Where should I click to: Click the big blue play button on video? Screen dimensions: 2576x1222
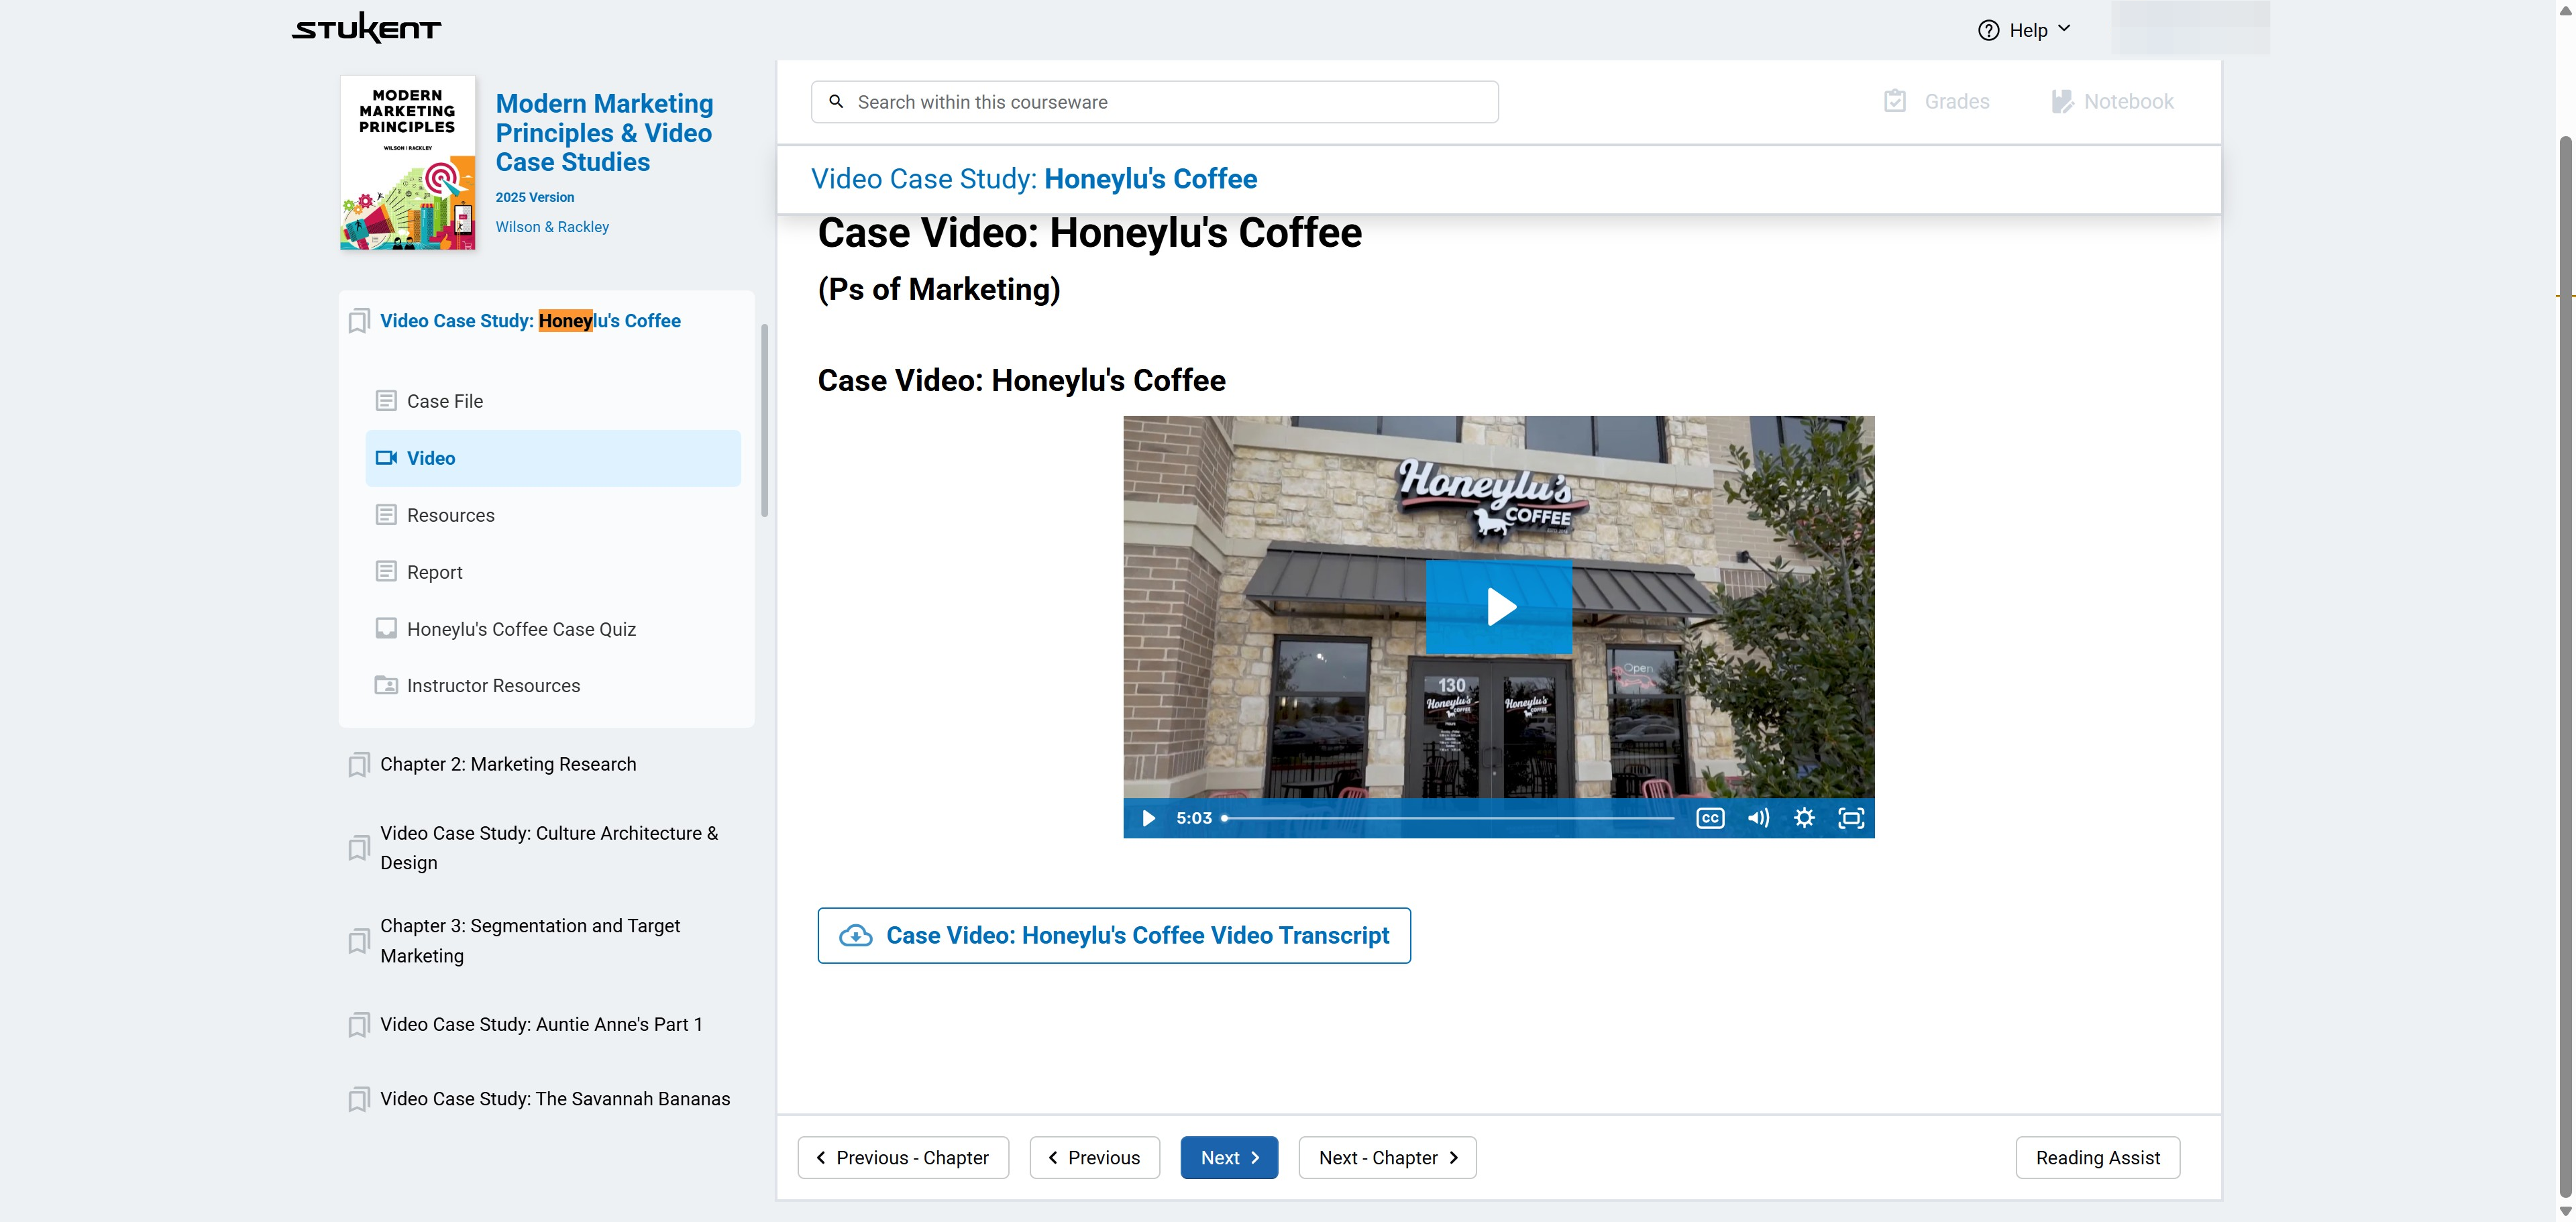click(x=1498, y=607)
